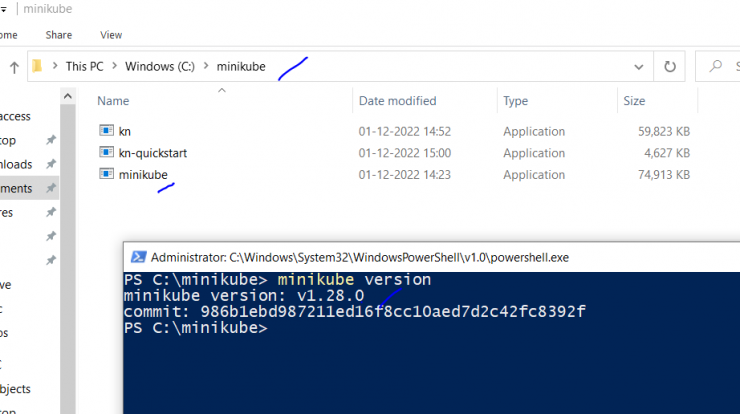Sort files by the Name column
Screen dimensions: 740x414
(113, 101)
